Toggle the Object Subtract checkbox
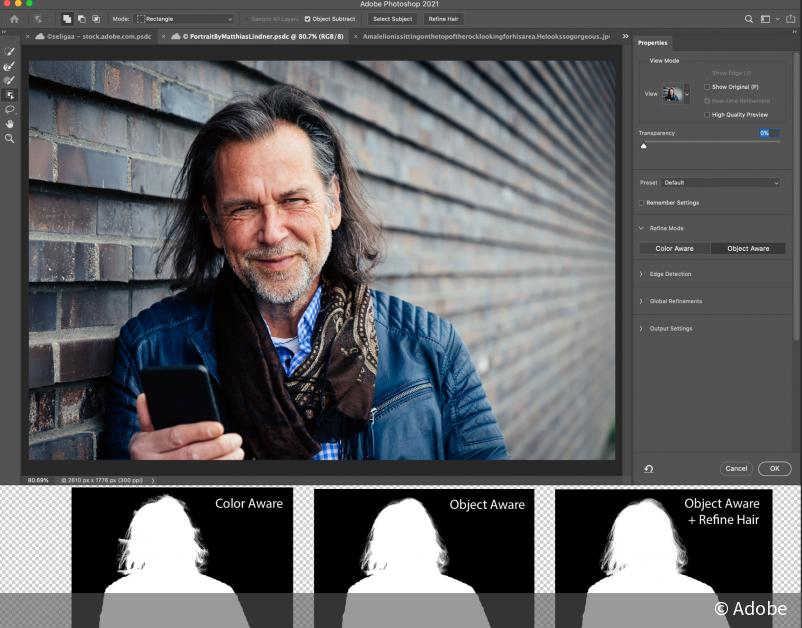This screenshot has width=802, height=628. click(x=307, y=18)
